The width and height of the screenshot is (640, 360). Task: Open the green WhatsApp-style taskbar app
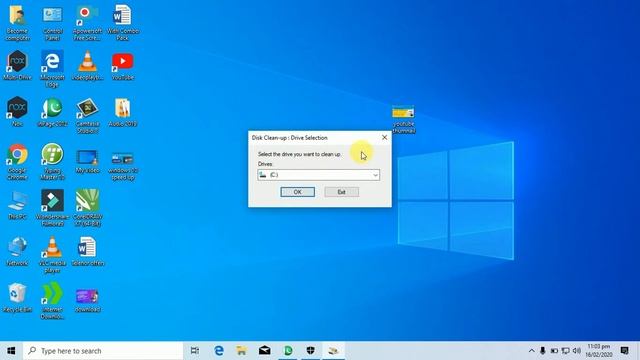click(288, 351)
